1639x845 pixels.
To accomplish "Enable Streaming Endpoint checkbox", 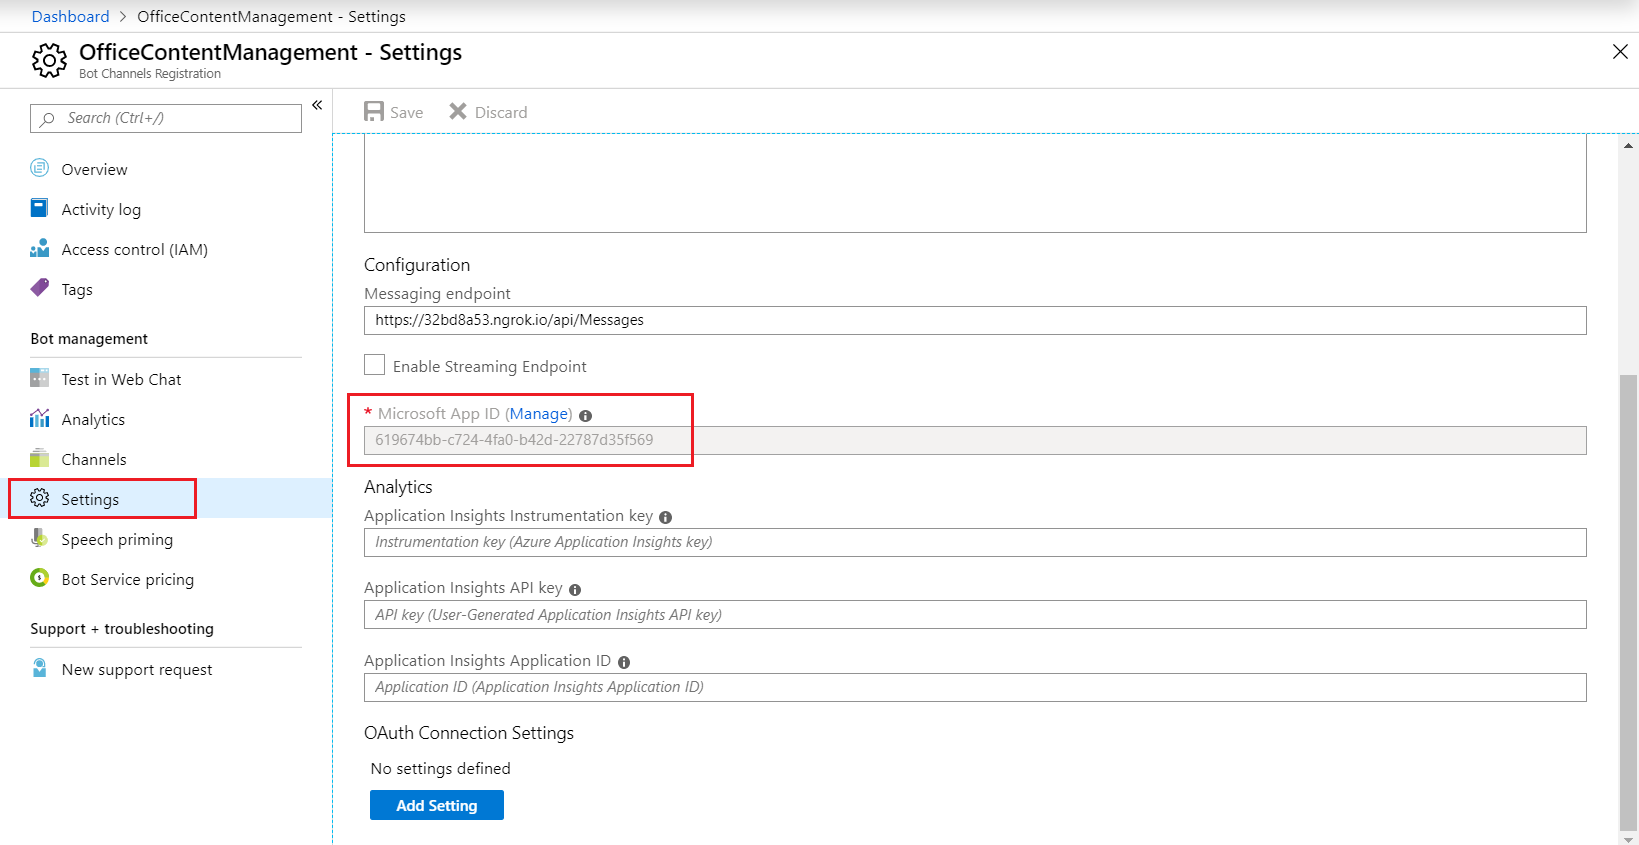I will coord(375,365).
